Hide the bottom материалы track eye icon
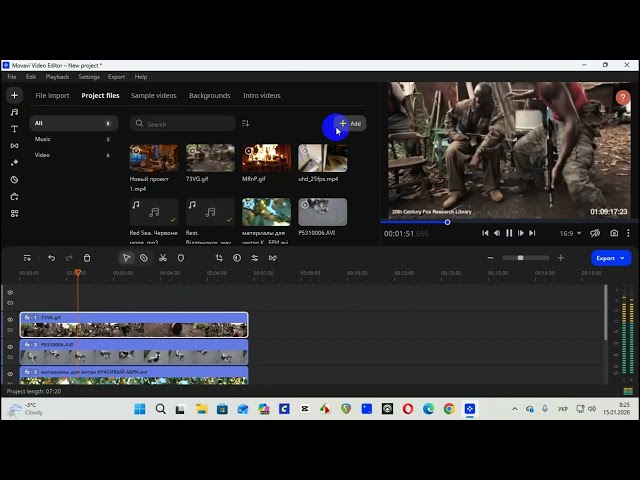Viewport: 640px width, 480px height. (x=10, y=374)
